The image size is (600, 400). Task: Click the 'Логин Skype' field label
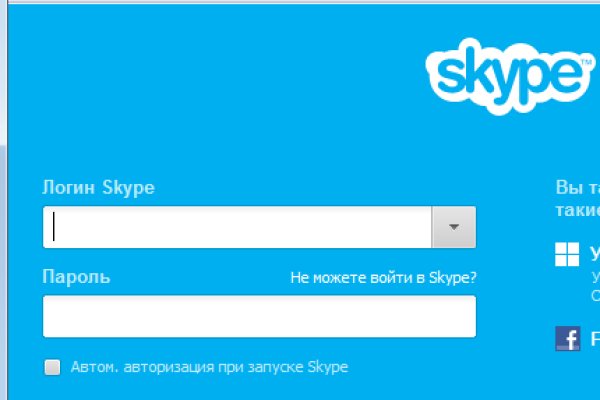click(98, 187)
